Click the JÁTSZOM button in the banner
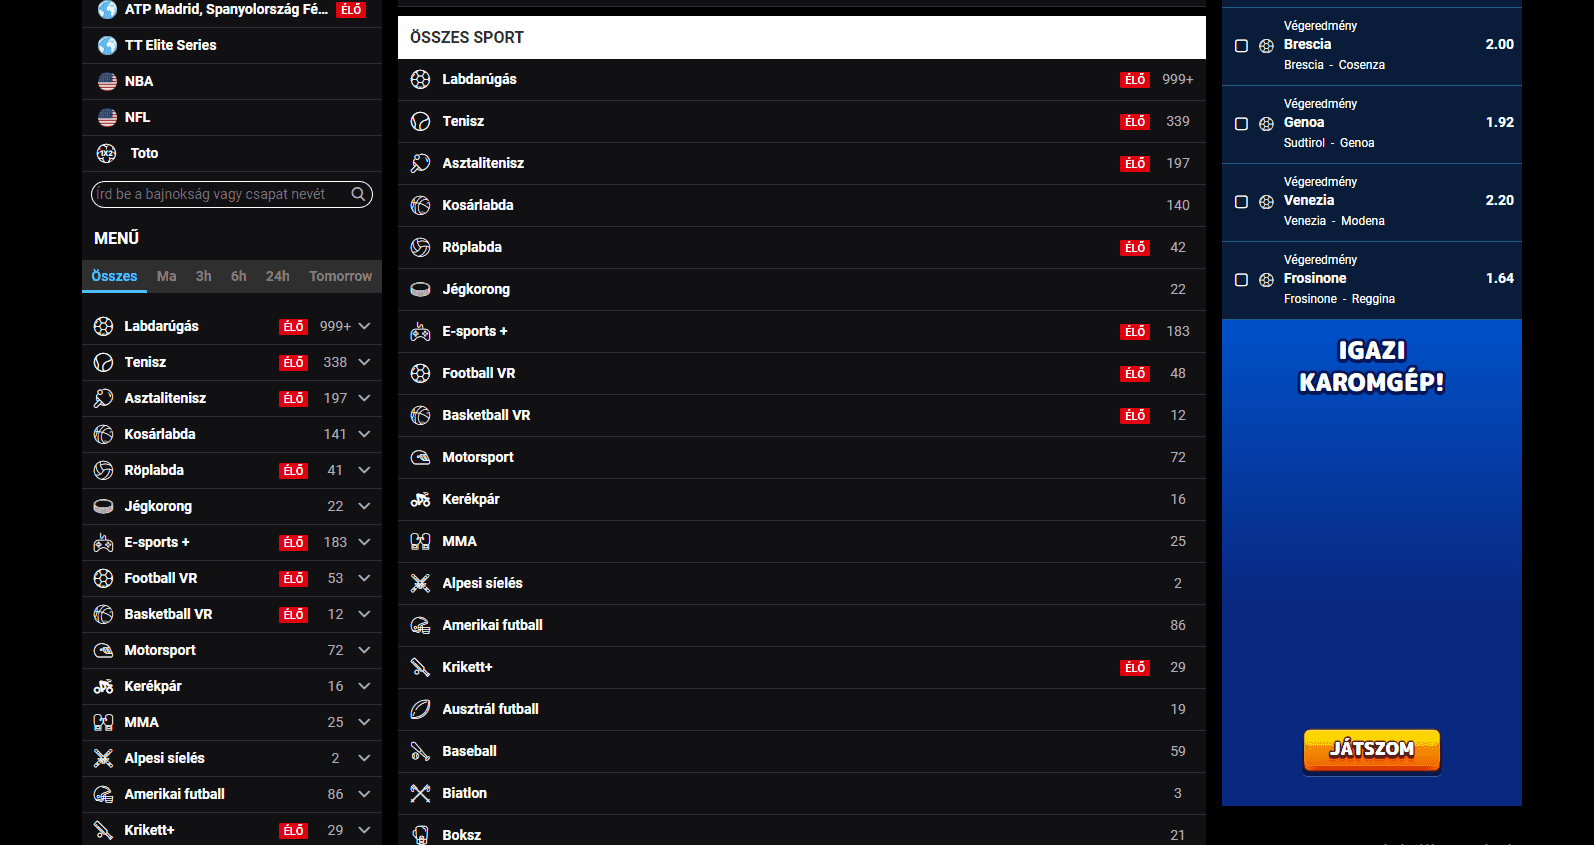Viewport: 1594px width, 845px height. click(x=1371, y=749)
